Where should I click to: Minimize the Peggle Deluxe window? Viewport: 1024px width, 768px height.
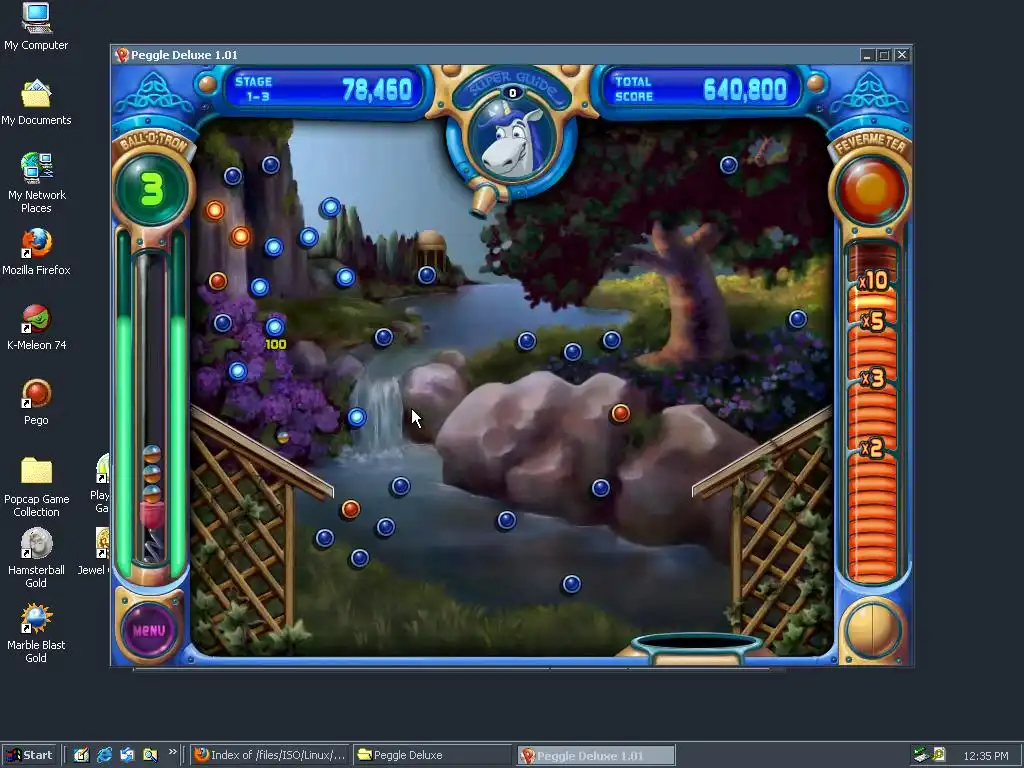click(867, 56)
